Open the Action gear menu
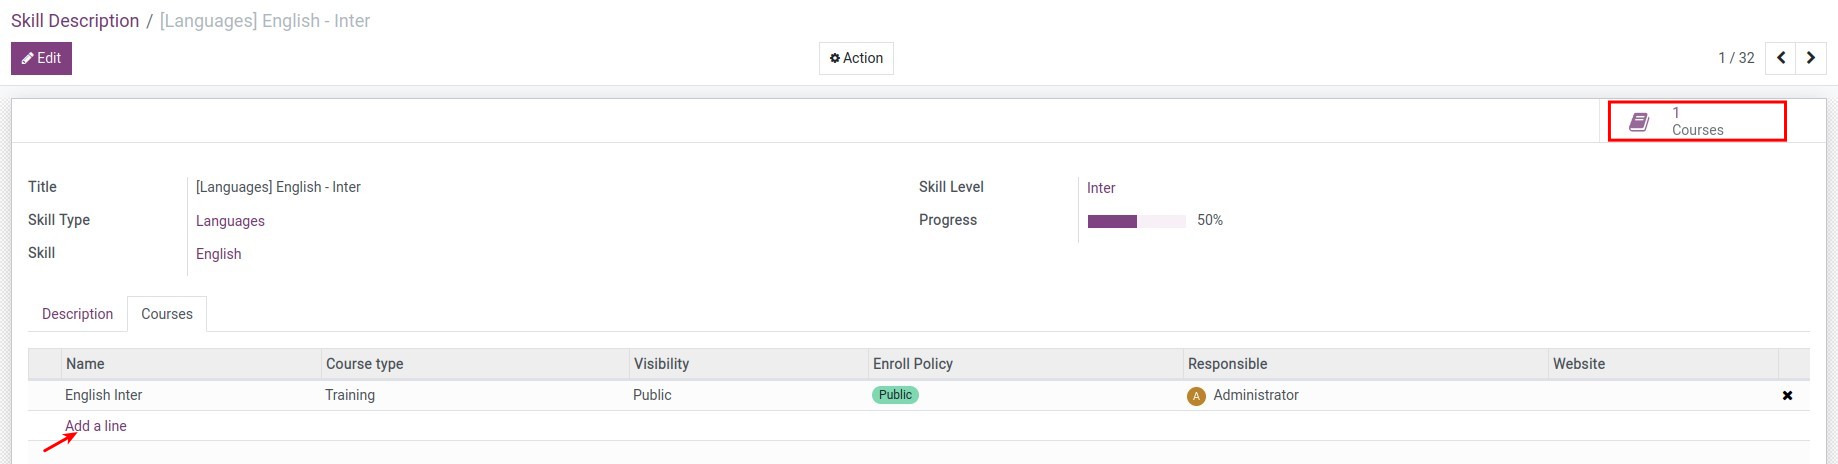 click(856, 58)
